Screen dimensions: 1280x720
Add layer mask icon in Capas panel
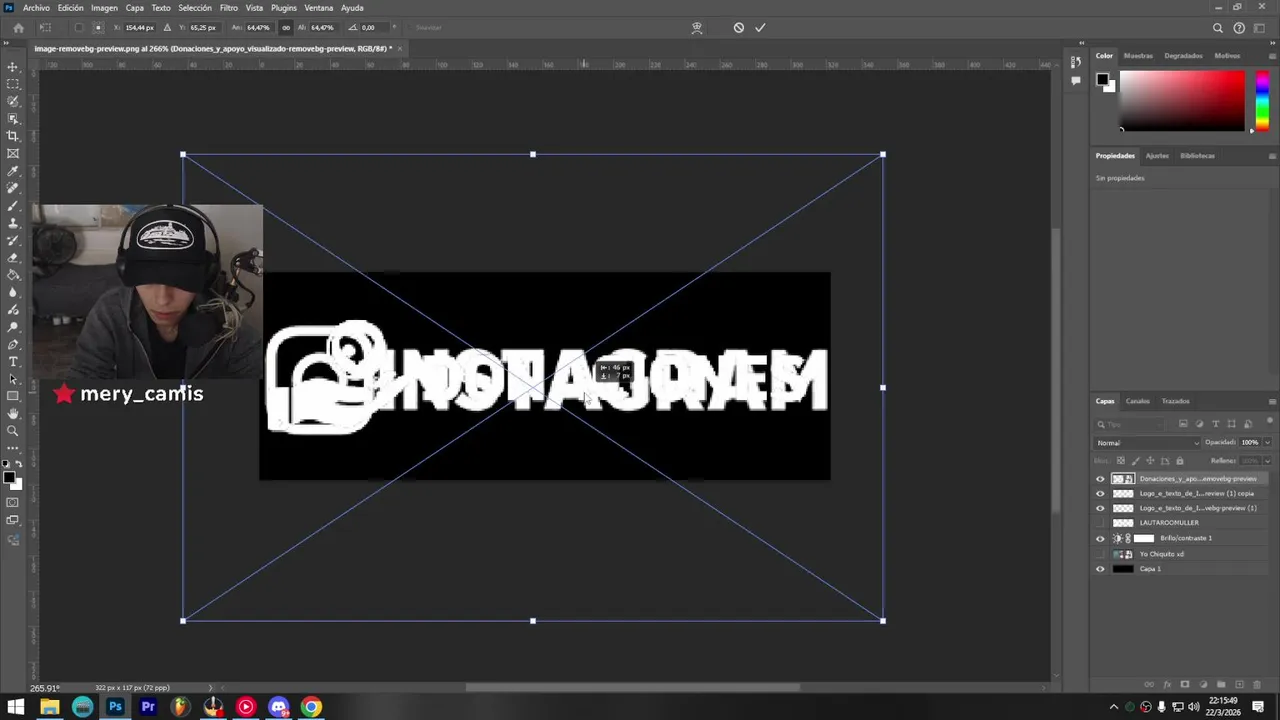point(1185,685)
